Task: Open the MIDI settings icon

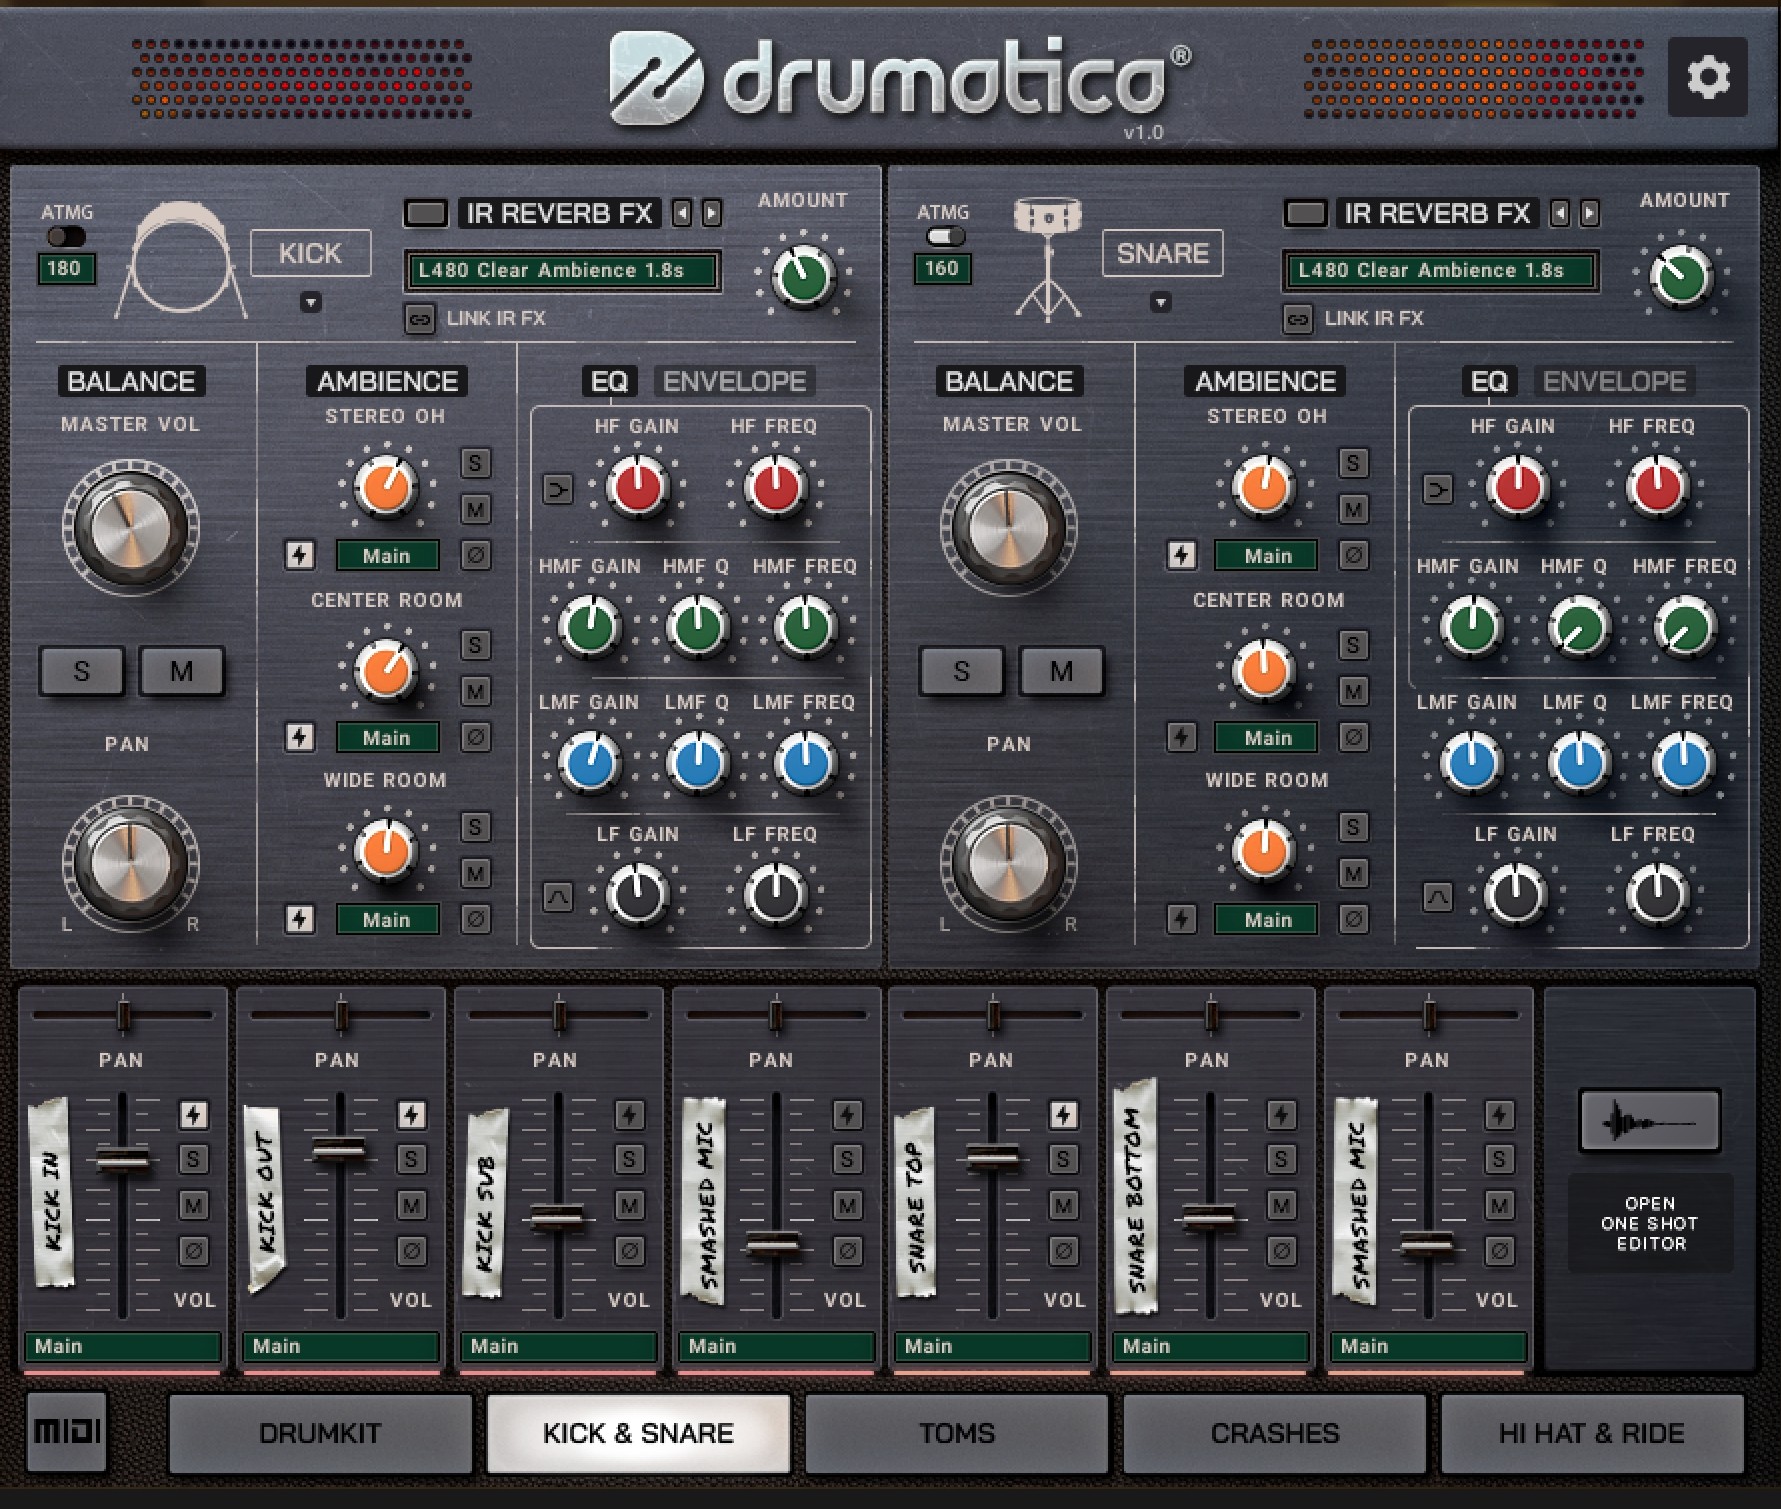Action: coord(66,1432)
